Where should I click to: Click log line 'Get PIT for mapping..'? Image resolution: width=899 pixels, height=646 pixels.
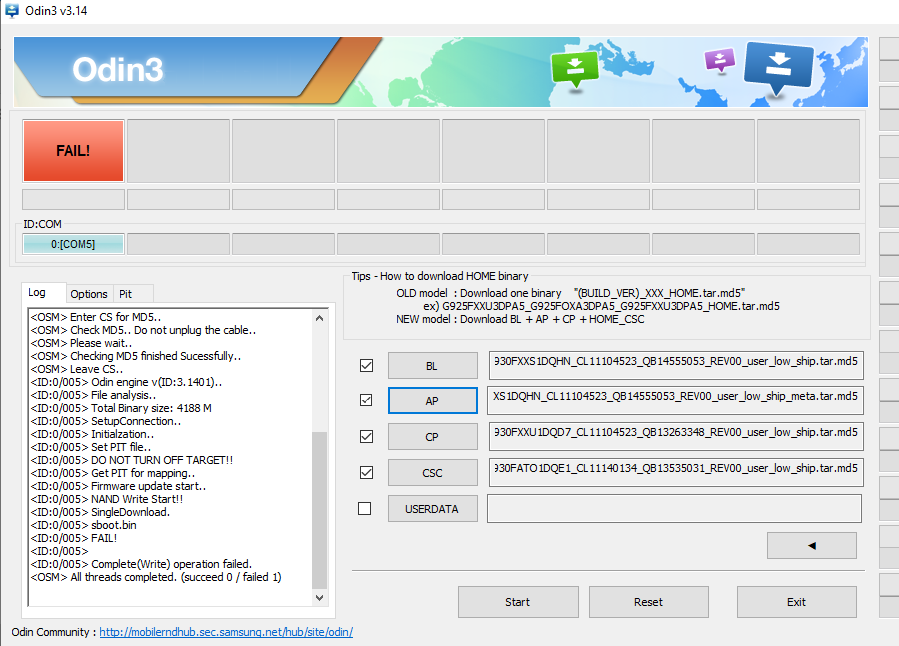(x=113, y=473)
